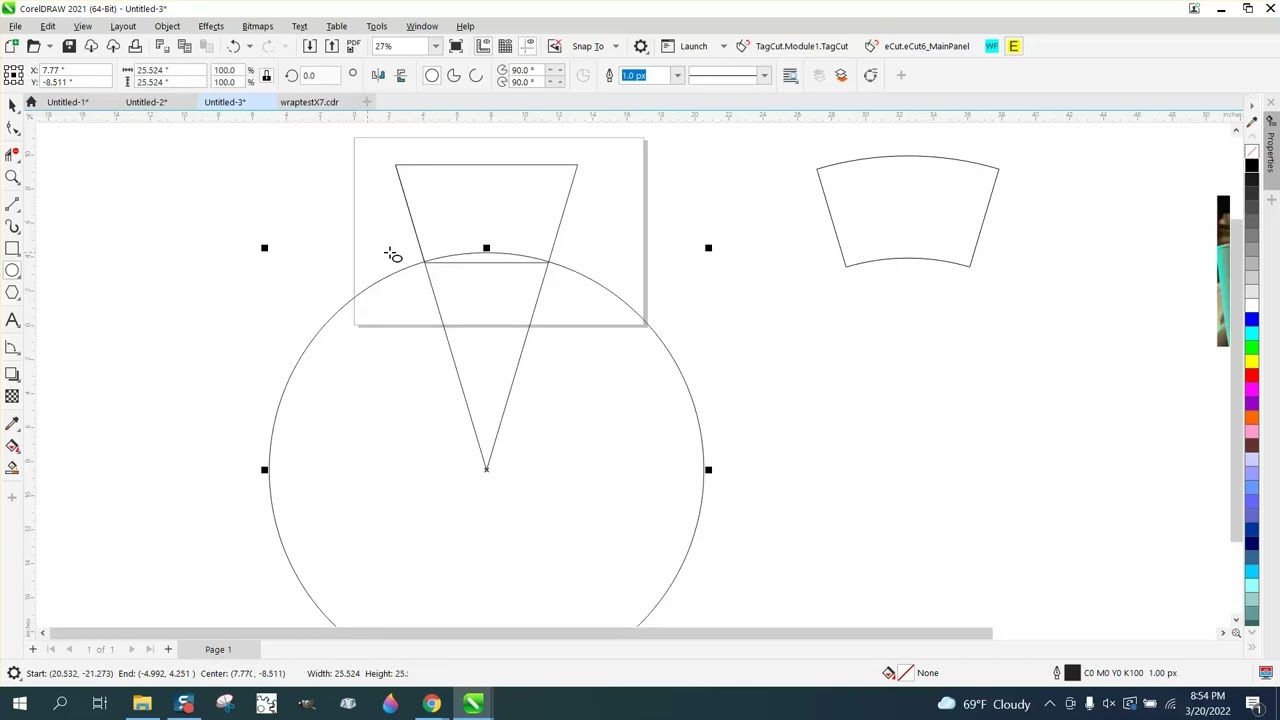The image size is (1280, 720).
Task: Open the zoom level dropdown
Action: point(435,46)
